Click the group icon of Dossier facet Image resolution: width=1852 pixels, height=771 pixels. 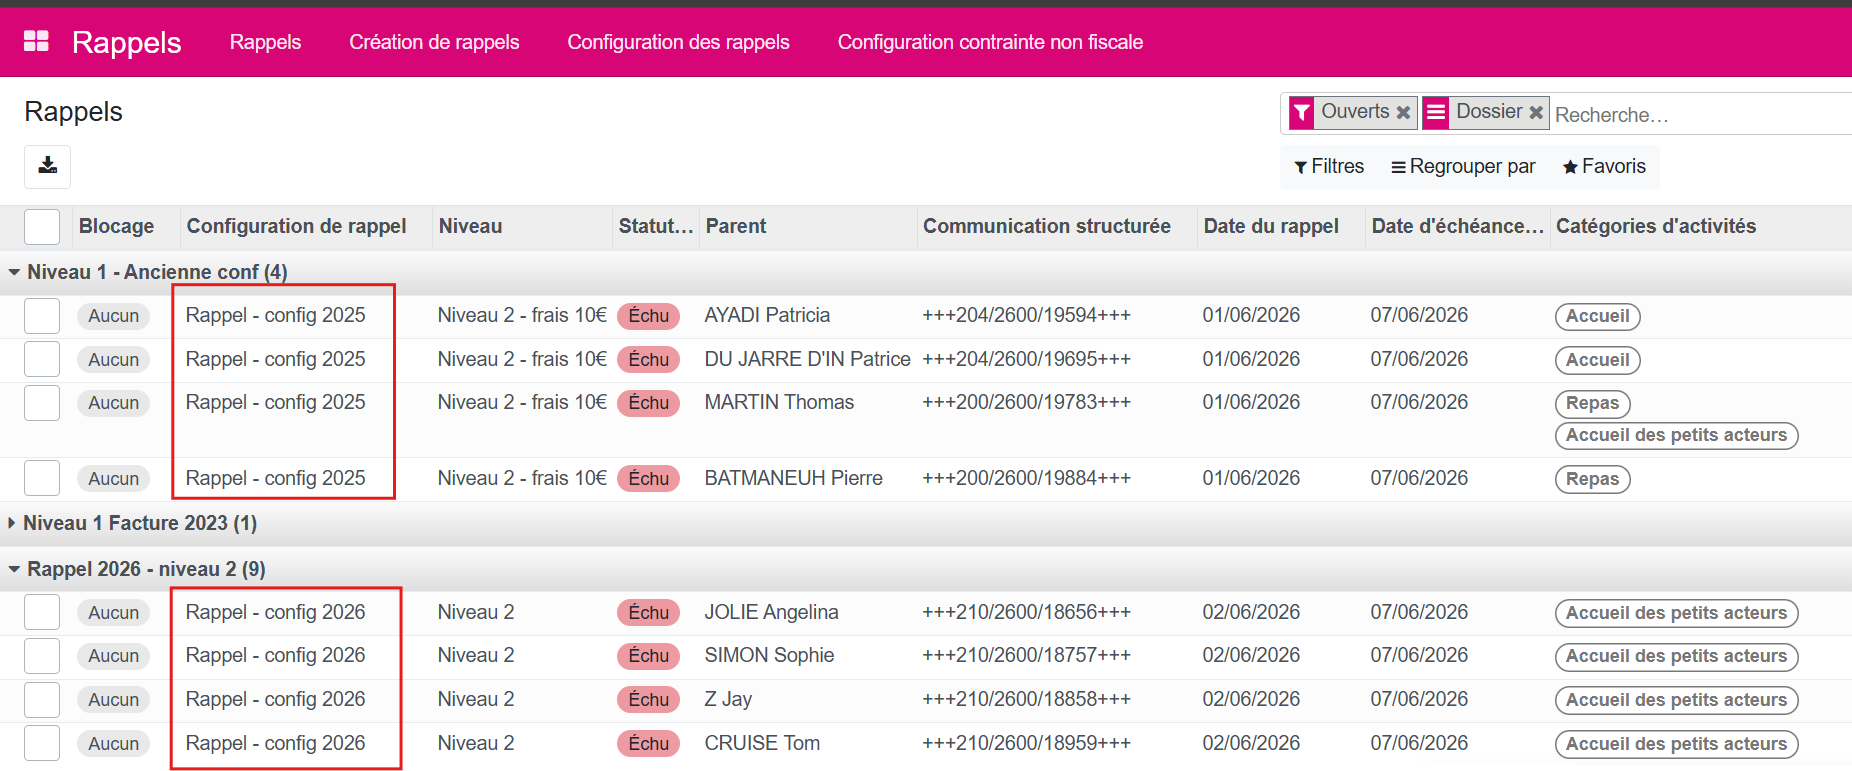(1436, 112)
